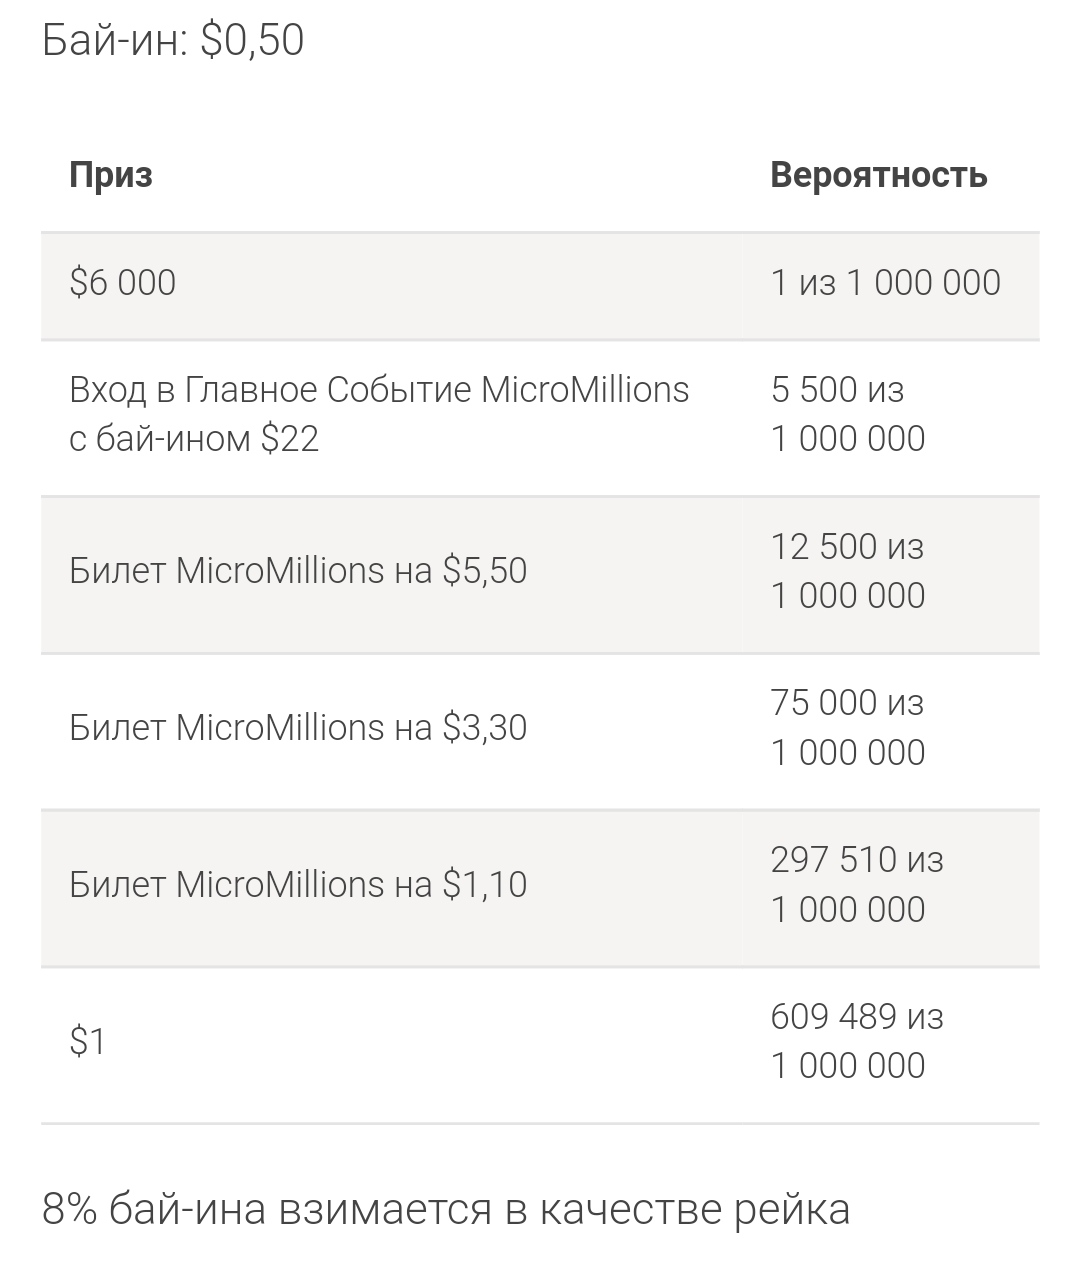Click the $0,50 buy-in amount

[x=252, y=40]
